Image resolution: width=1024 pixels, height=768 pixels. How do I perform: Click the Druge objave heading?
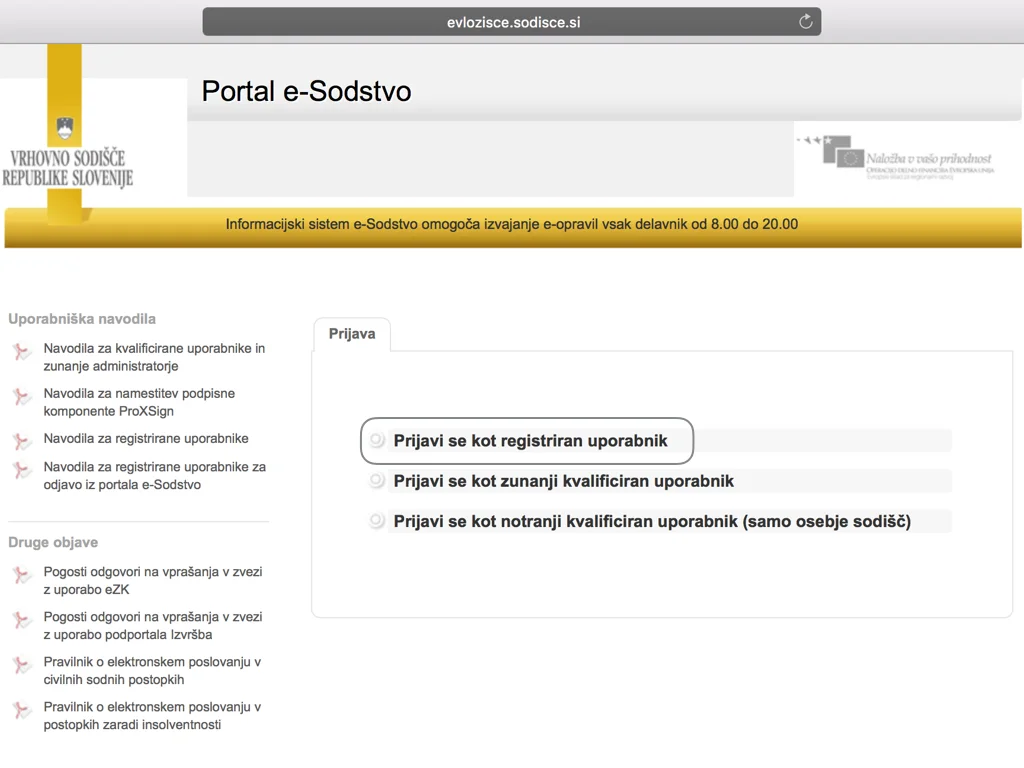(53, 542)
